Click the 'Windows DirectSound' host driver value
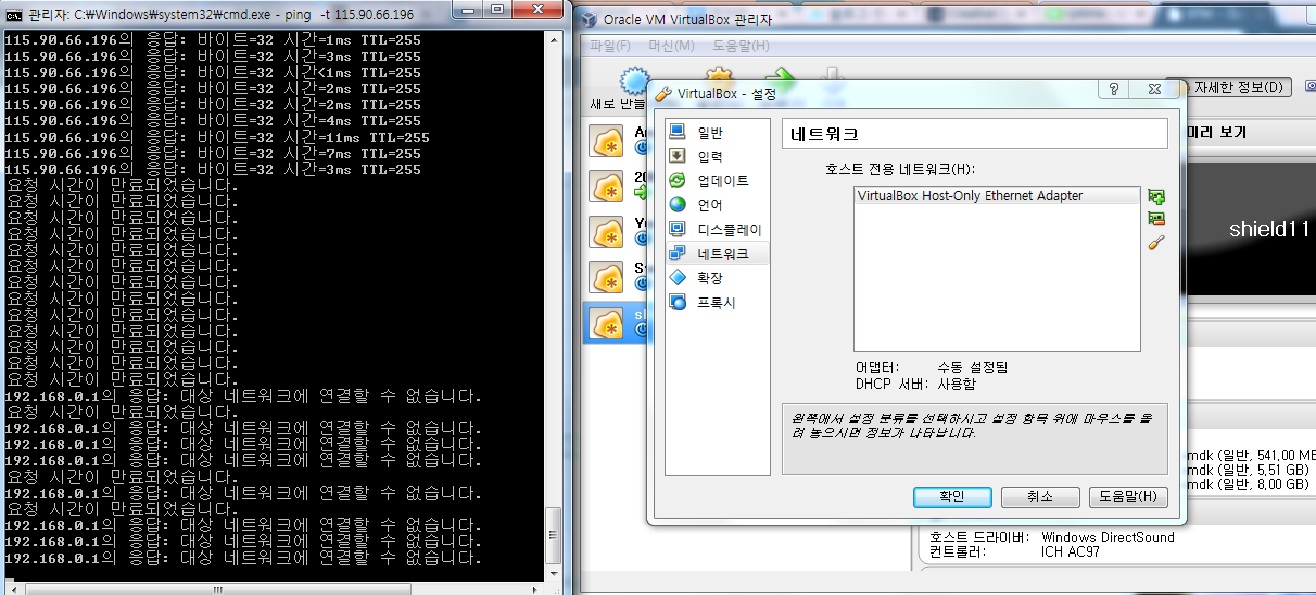This screenshot has width=1316, height=595. pos(1107,537)
